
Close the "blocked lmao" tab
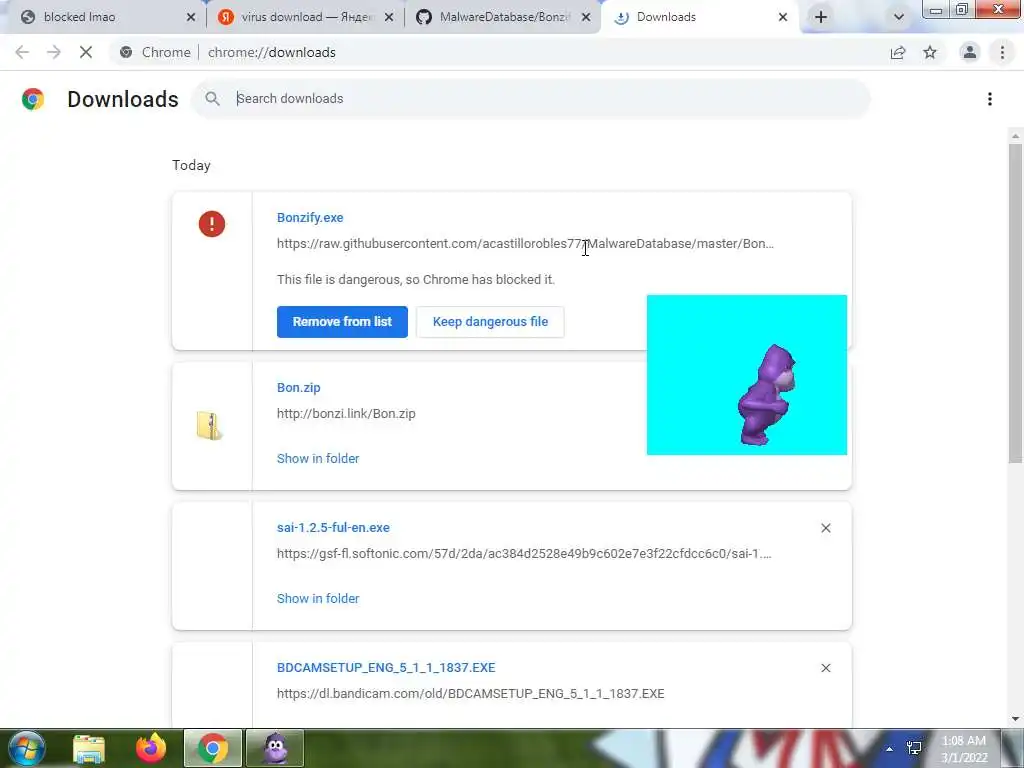[x=191, y=17]
